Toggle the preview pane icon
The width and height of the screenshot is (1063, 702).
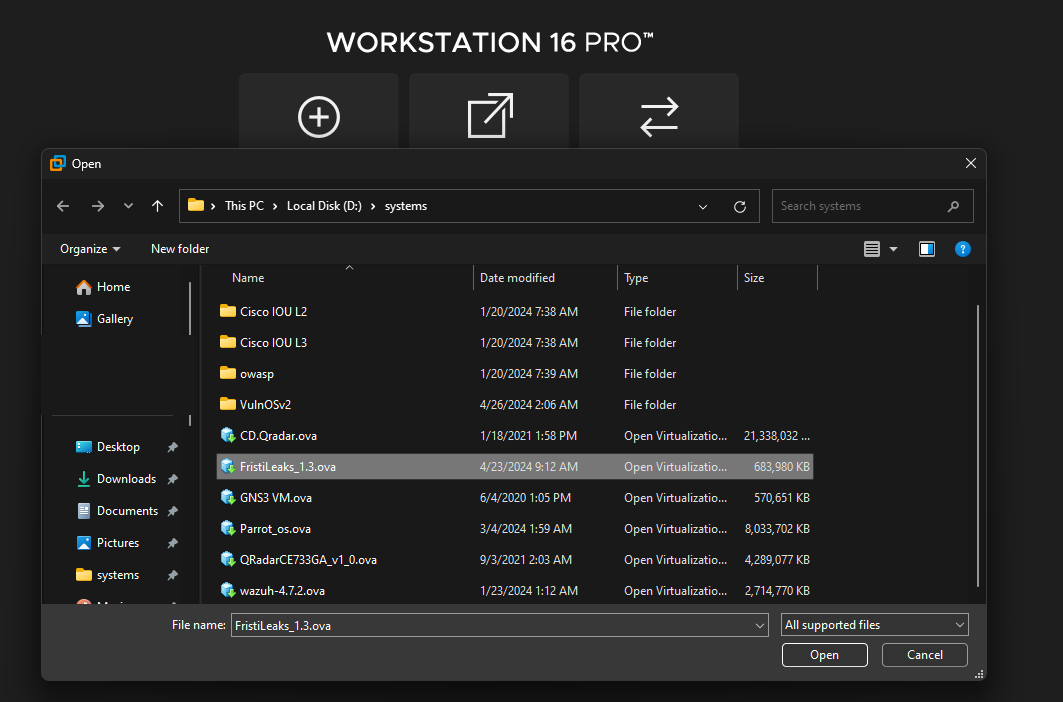[927, 249]
